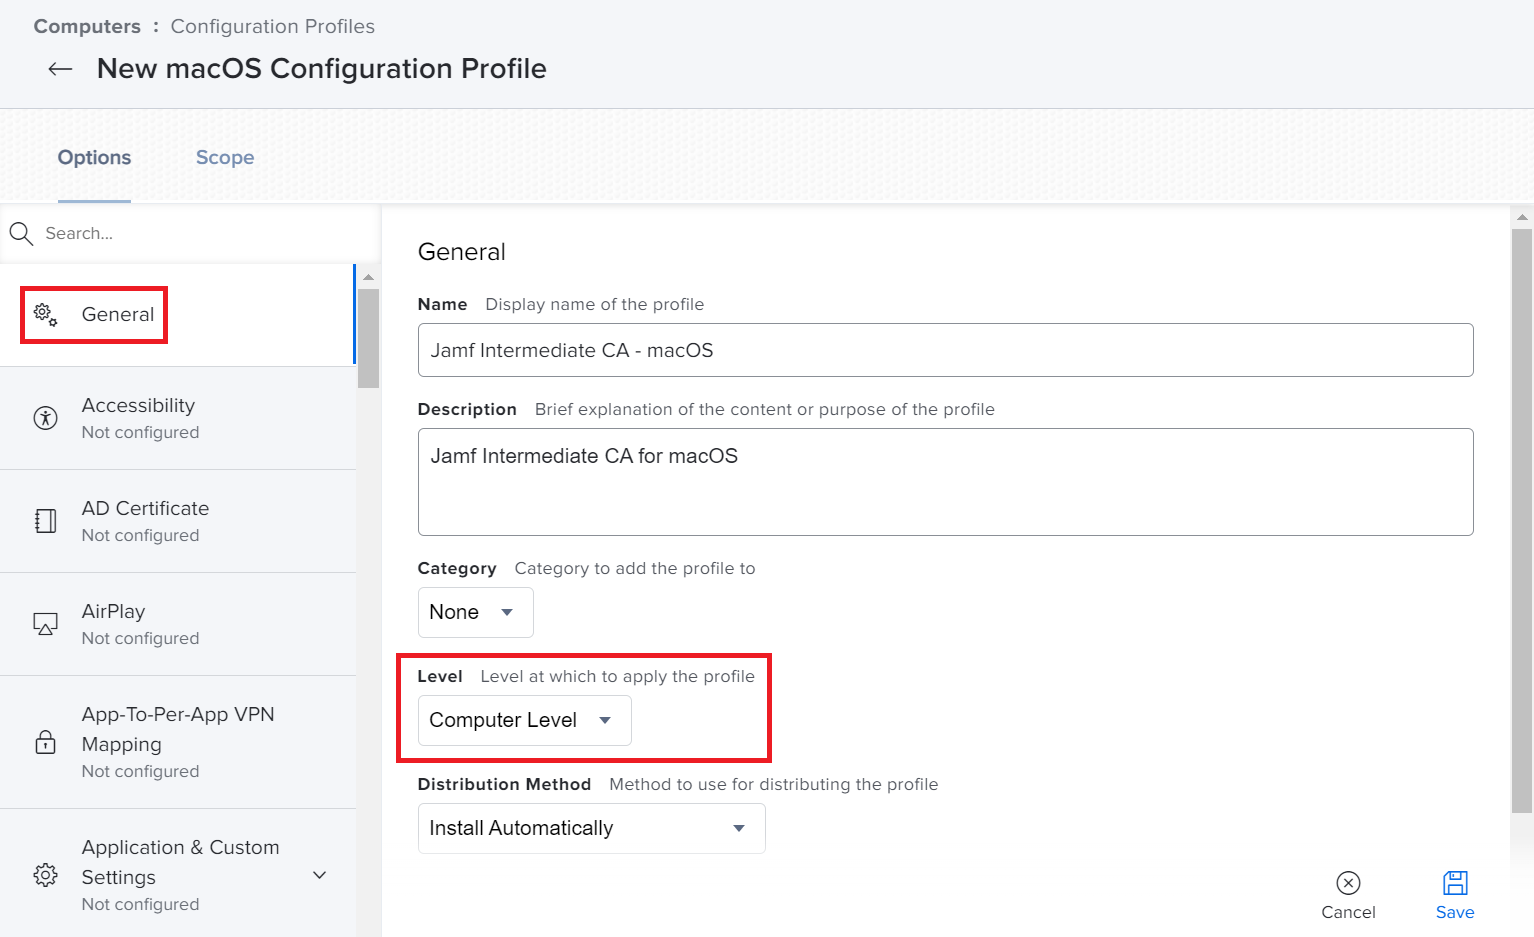Image resolution: width=1534 pixels, height=937 pixels.
Task: Click 'Method to use for distributing the profile'
Action: [773, 784]
